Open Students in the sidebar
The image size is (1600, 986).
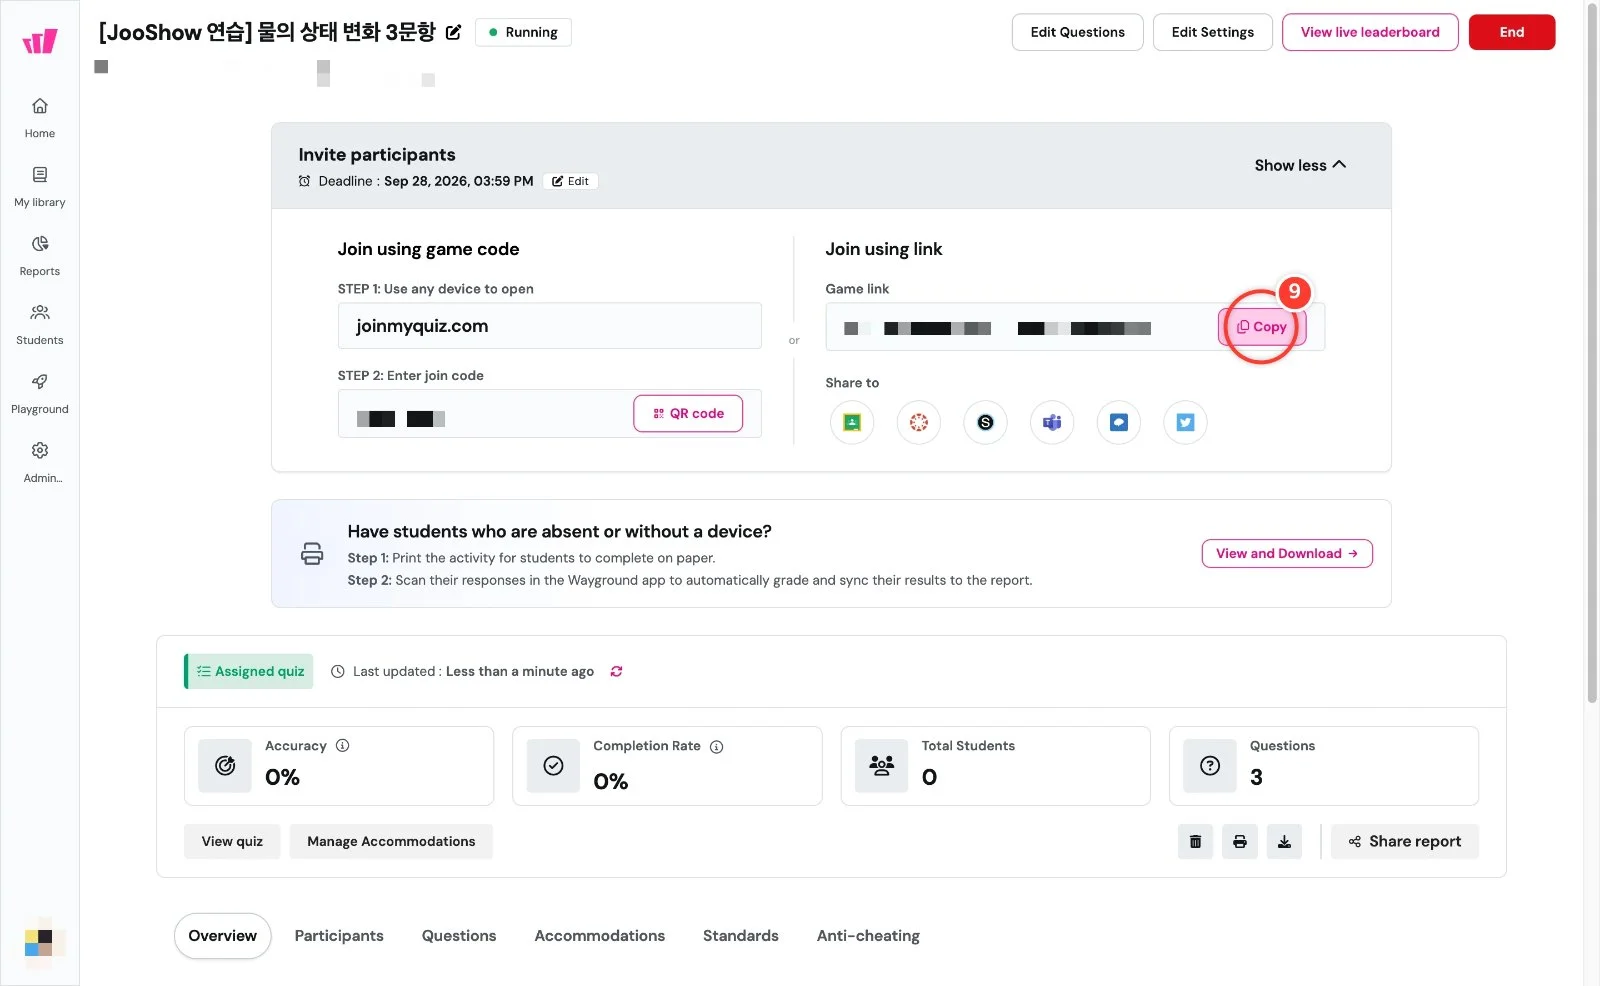pos(40,324)
